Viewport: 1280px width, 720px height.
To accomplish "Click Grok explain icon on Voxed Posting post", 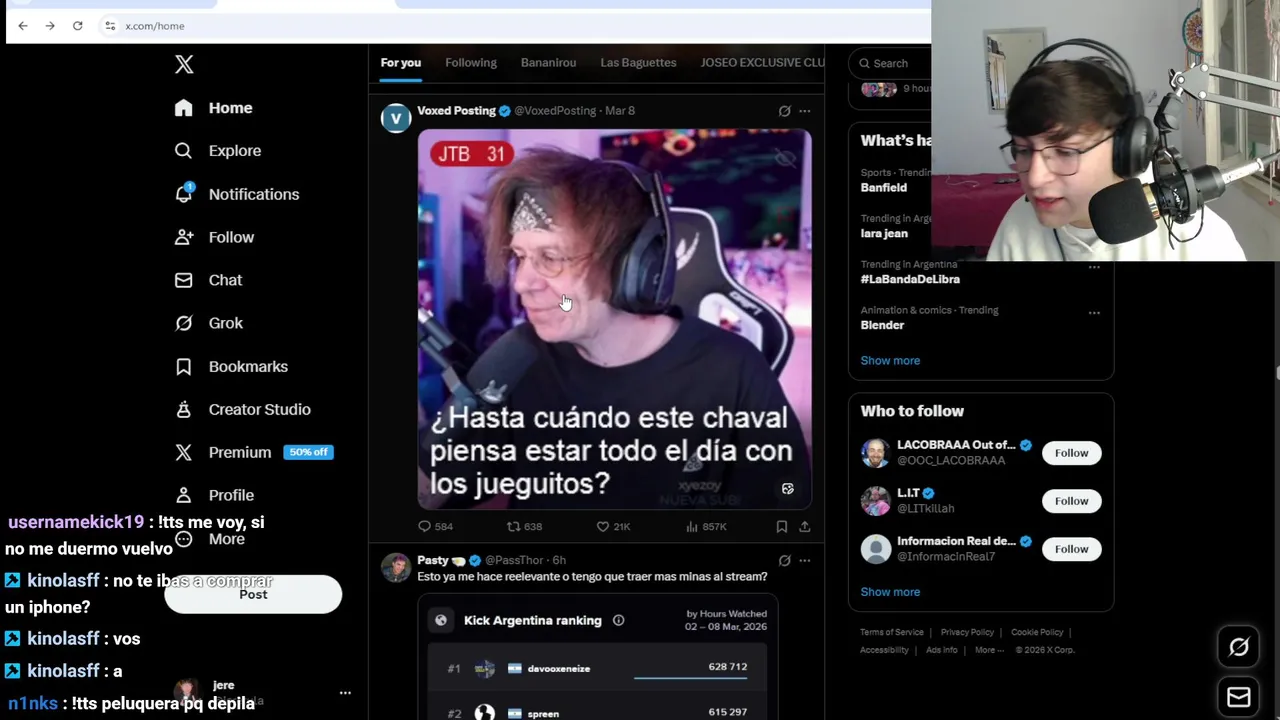I will pyautogui.click(x=784, y=111).
